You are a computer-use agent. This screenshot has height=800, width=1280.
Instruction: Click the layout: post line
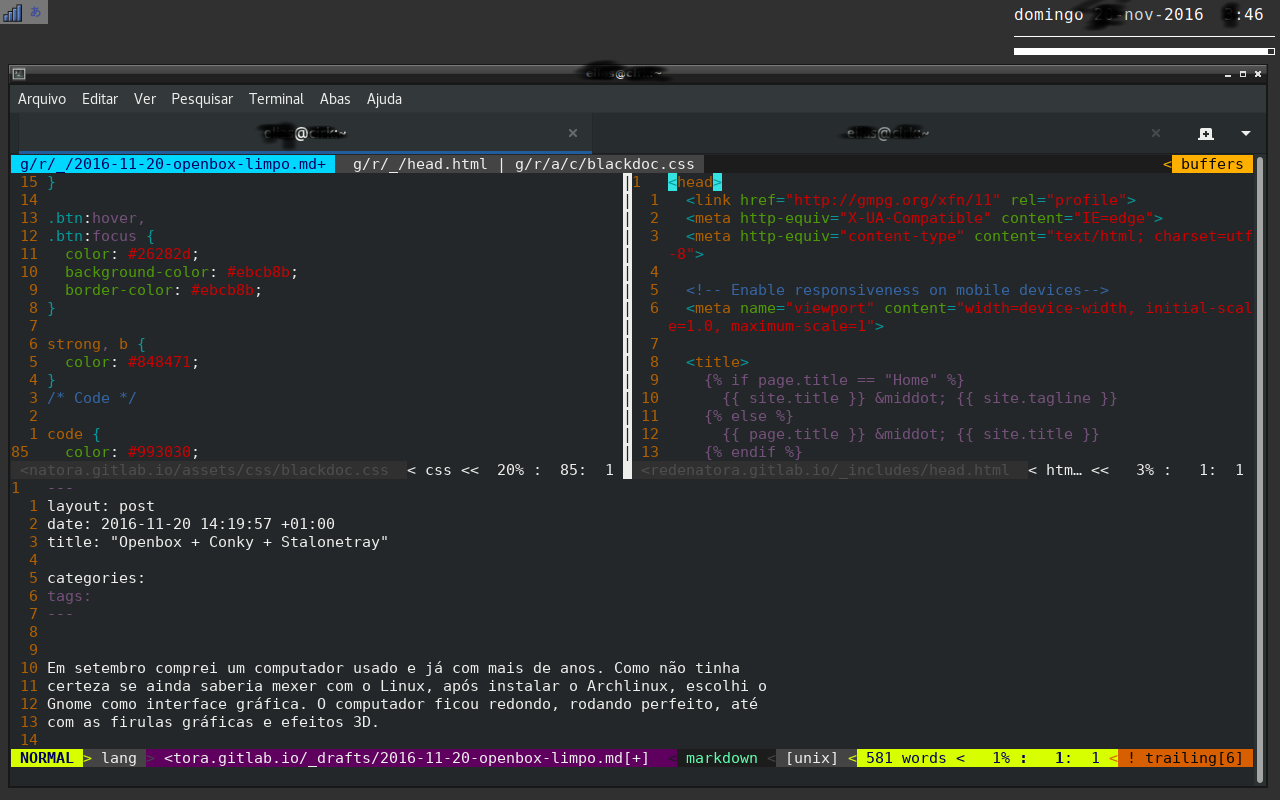(101, 506)
